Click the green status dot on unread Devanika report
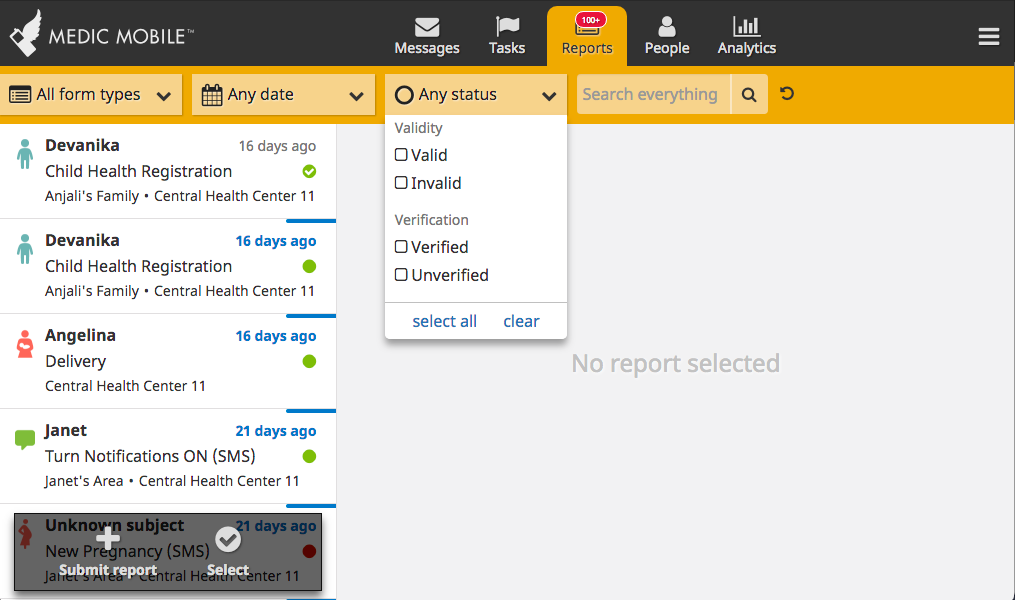The width and height of the screenshot is (1015, 600). pos(309,266)
